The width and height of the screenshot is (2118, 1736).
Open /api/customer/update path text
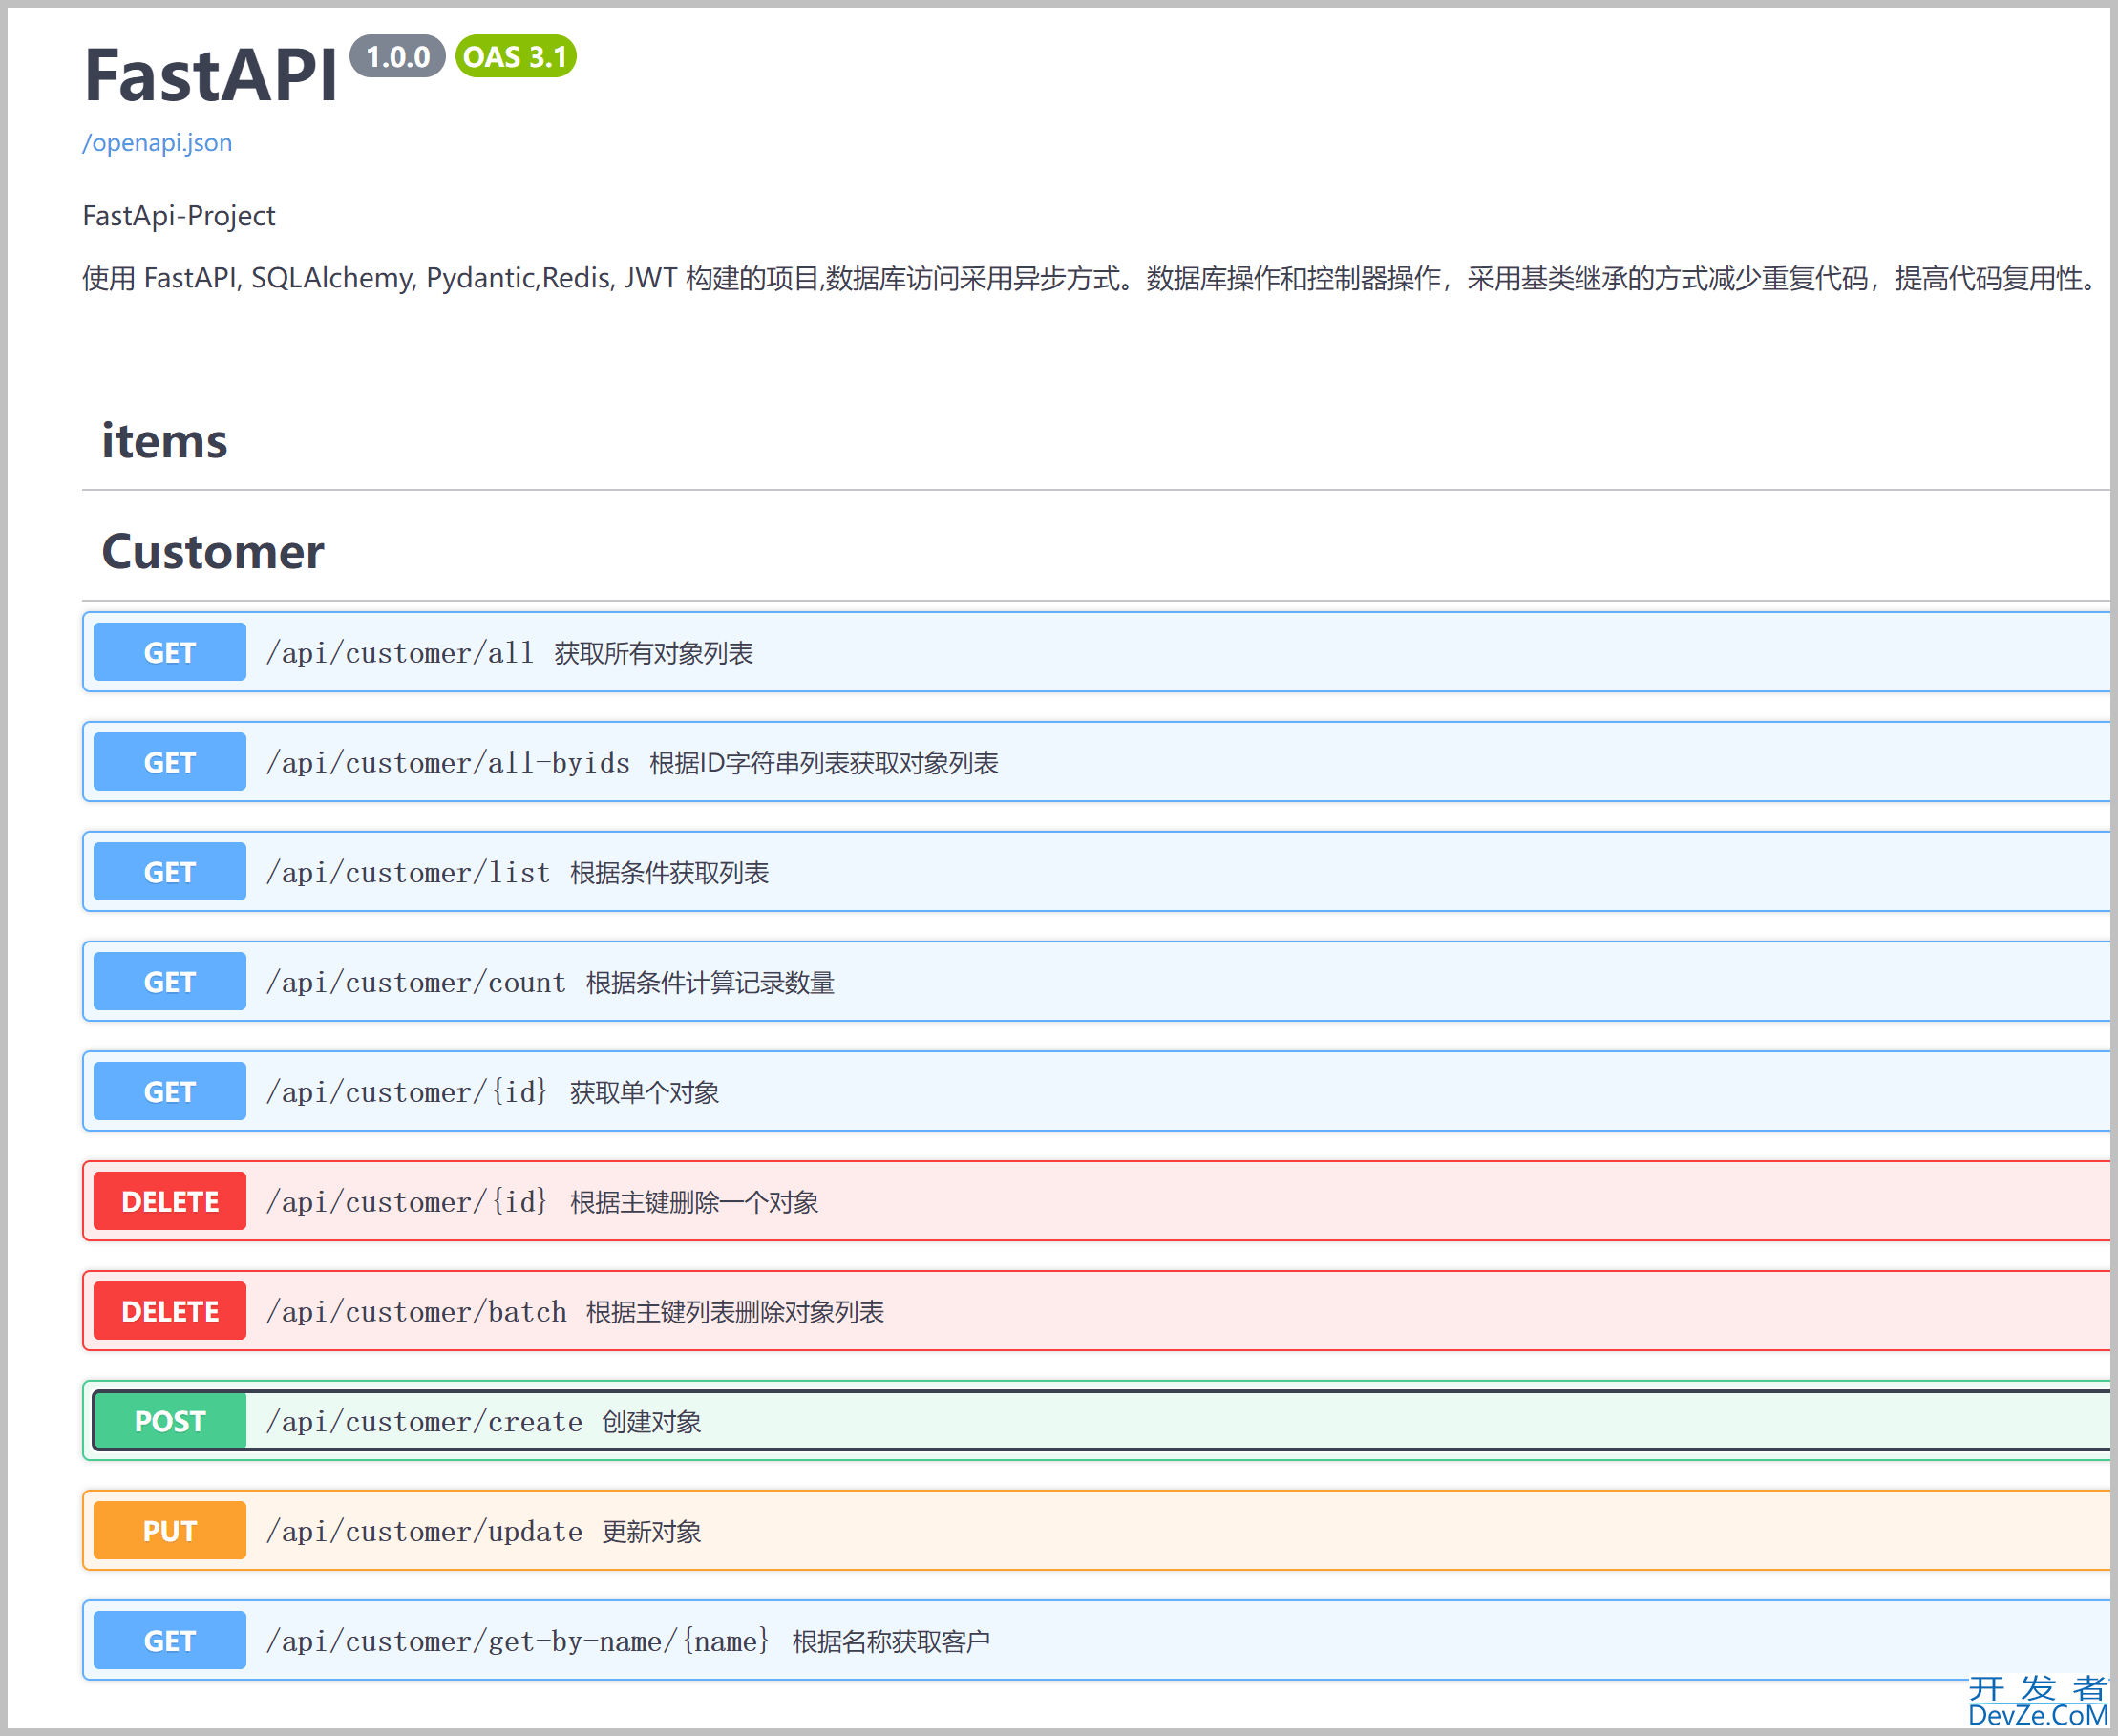tap(424, 1532)
